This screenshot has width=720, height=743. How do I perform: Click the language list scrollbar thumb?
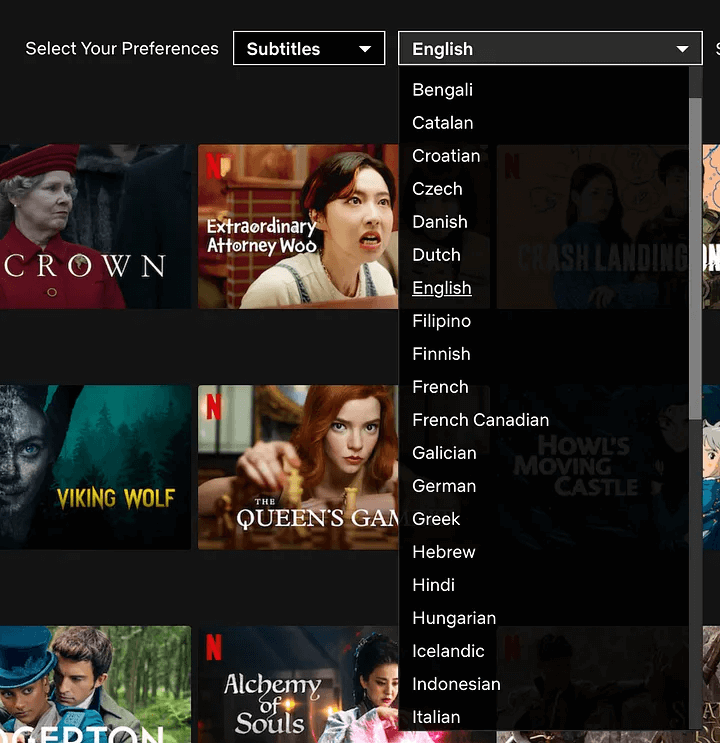point(695,259)
